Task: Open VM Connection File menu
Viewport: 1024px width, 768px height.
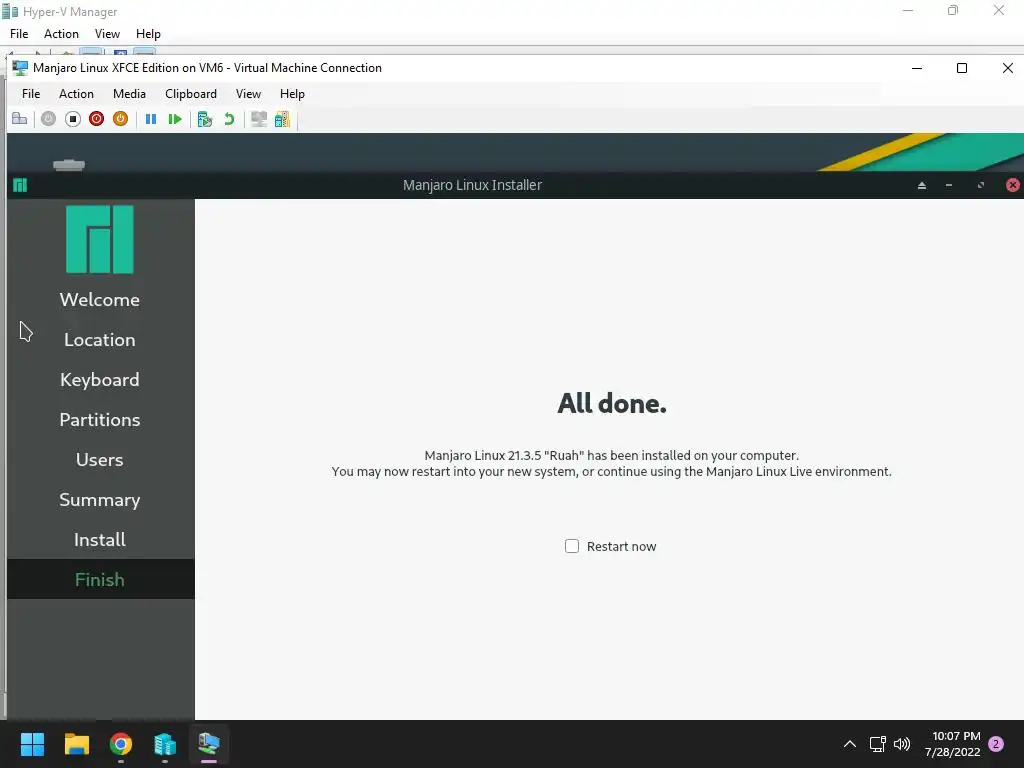Action: point(31,94)
